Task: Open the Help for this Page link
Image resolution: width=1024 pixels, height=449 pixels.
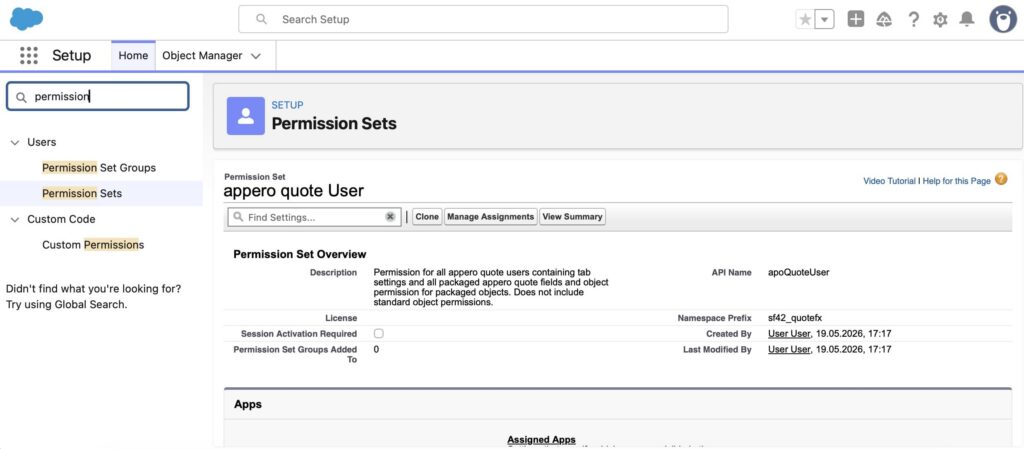Action: (x=957, y=181)
